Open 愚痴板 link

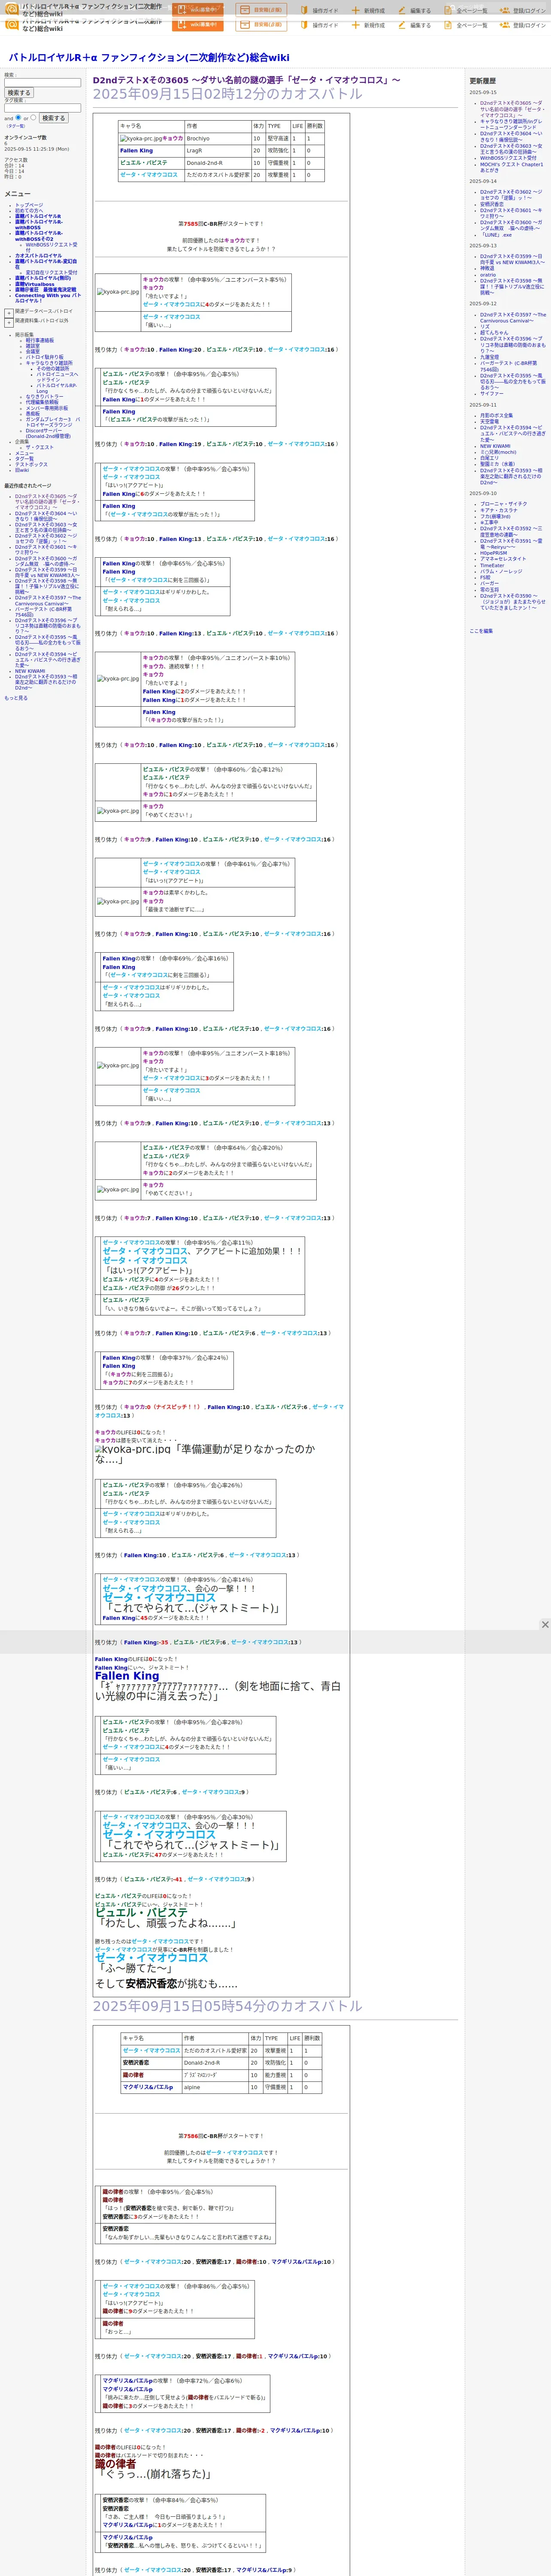point(33,413)
